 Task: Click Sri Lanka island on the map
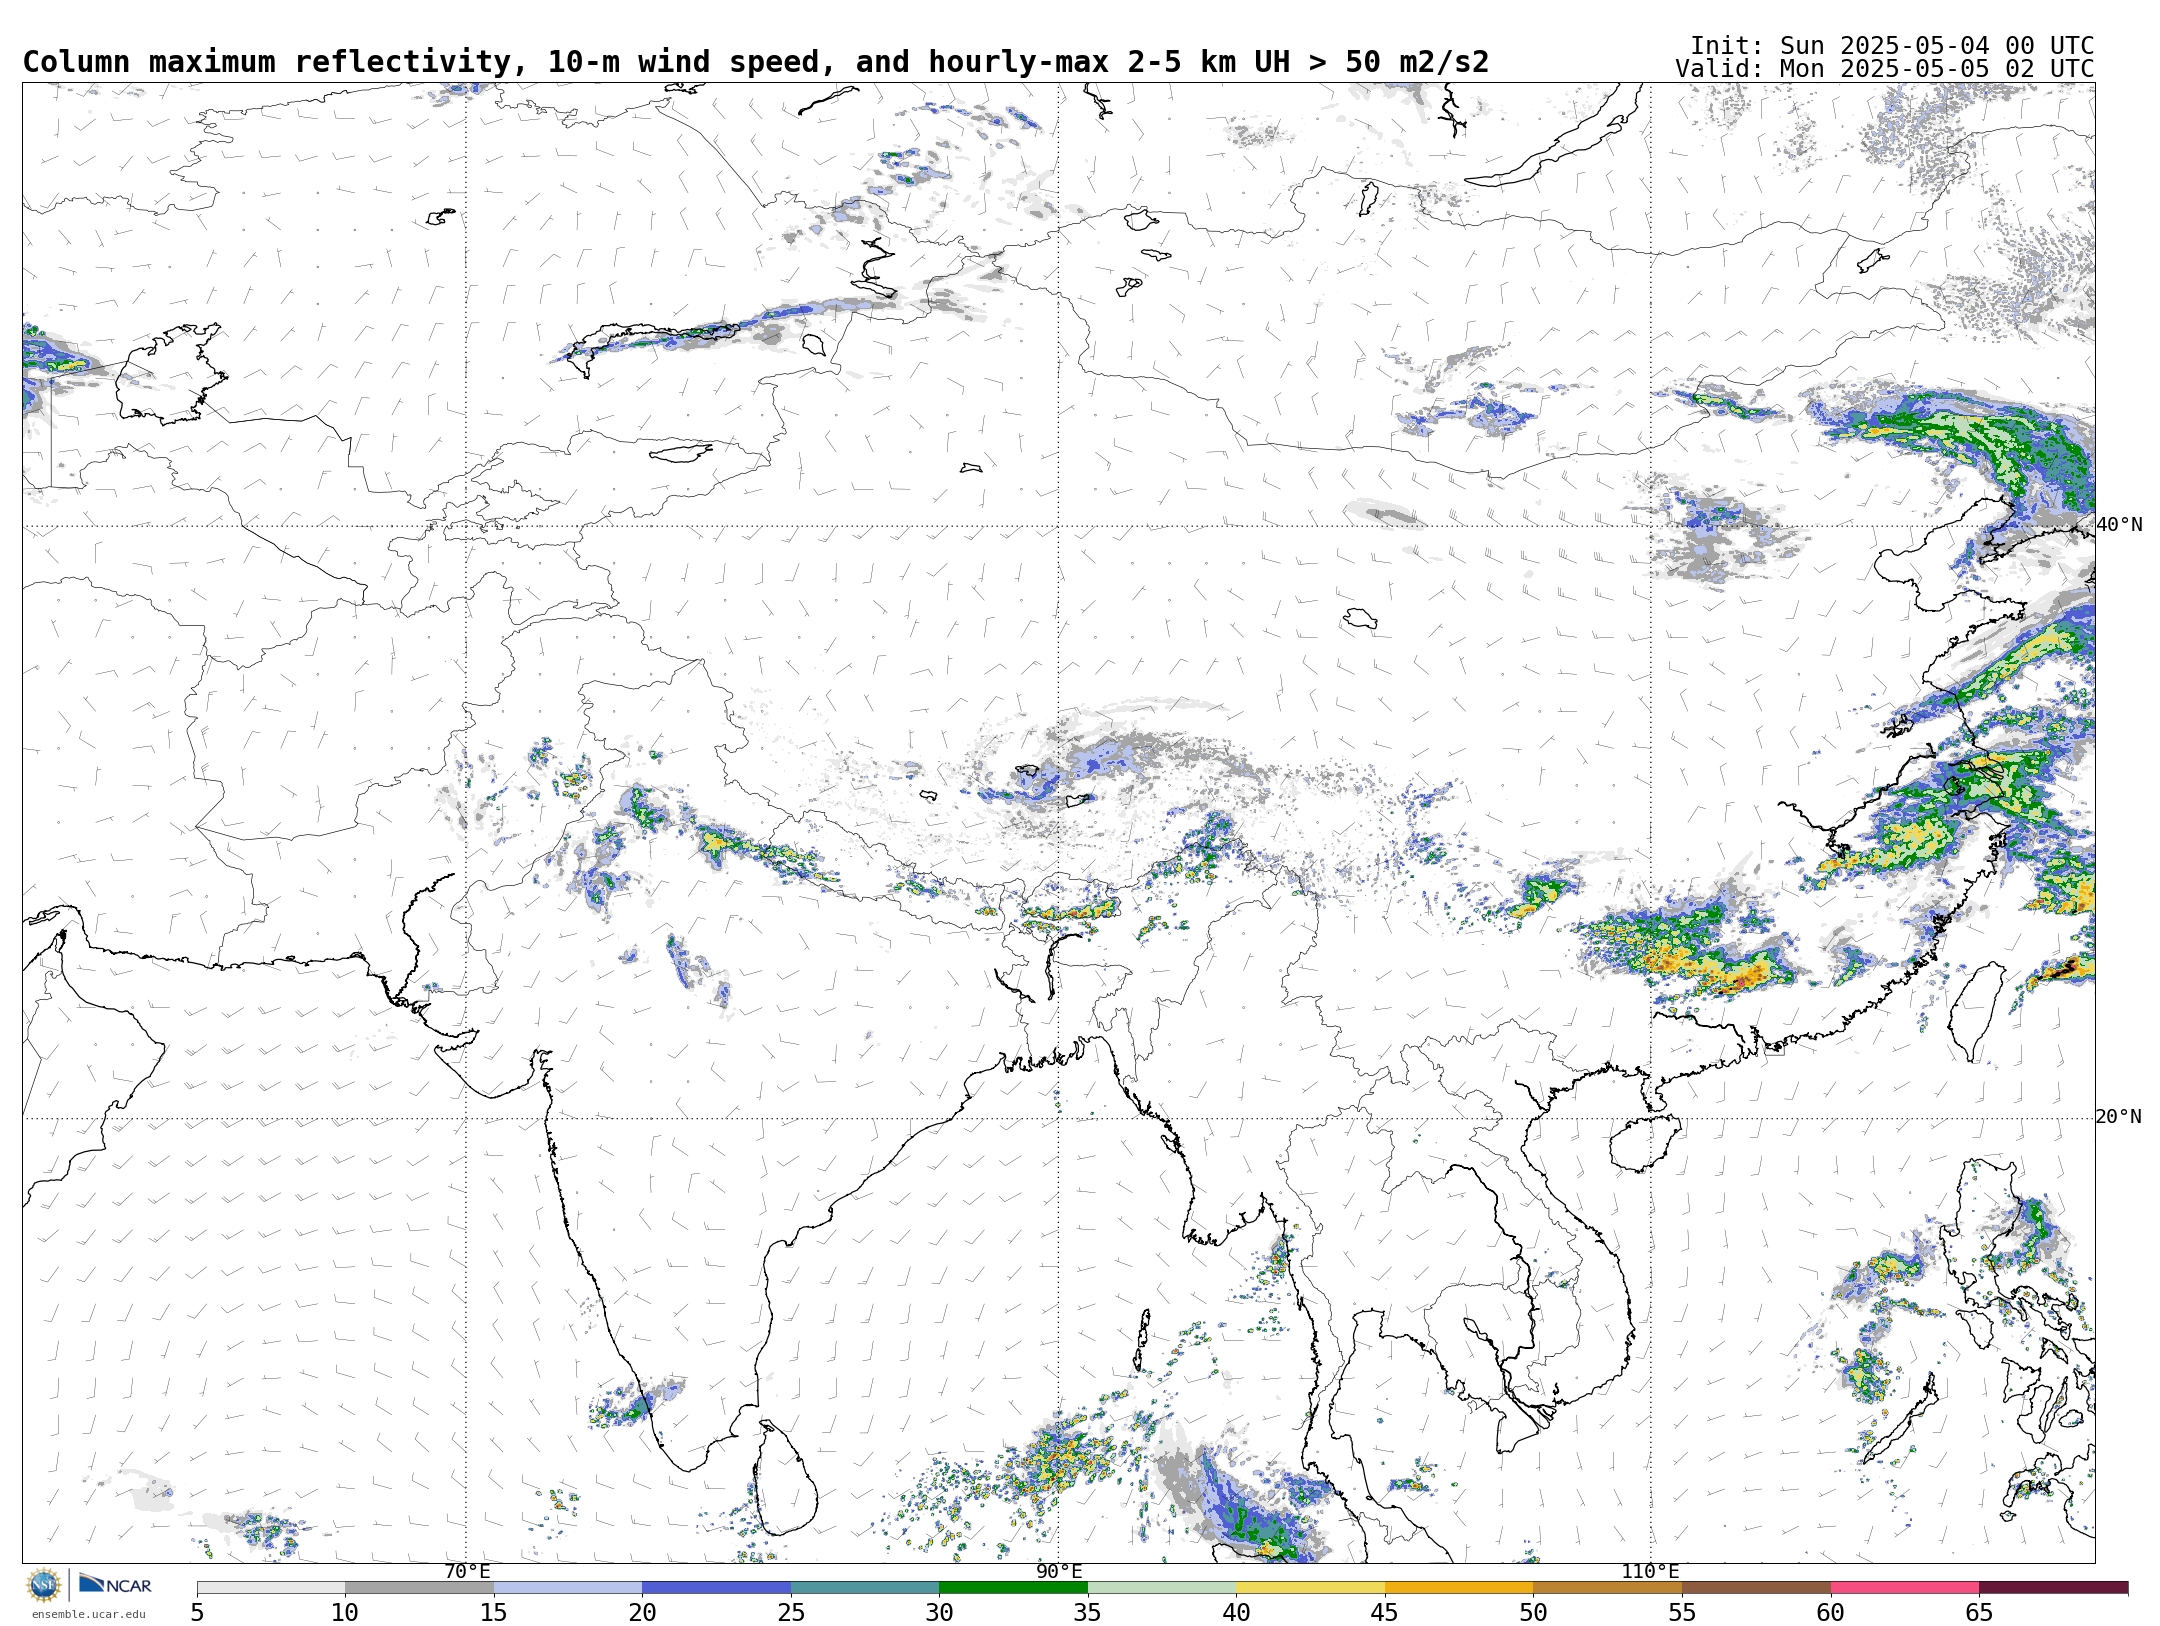pyautogui.click(x=786, y=1480)
